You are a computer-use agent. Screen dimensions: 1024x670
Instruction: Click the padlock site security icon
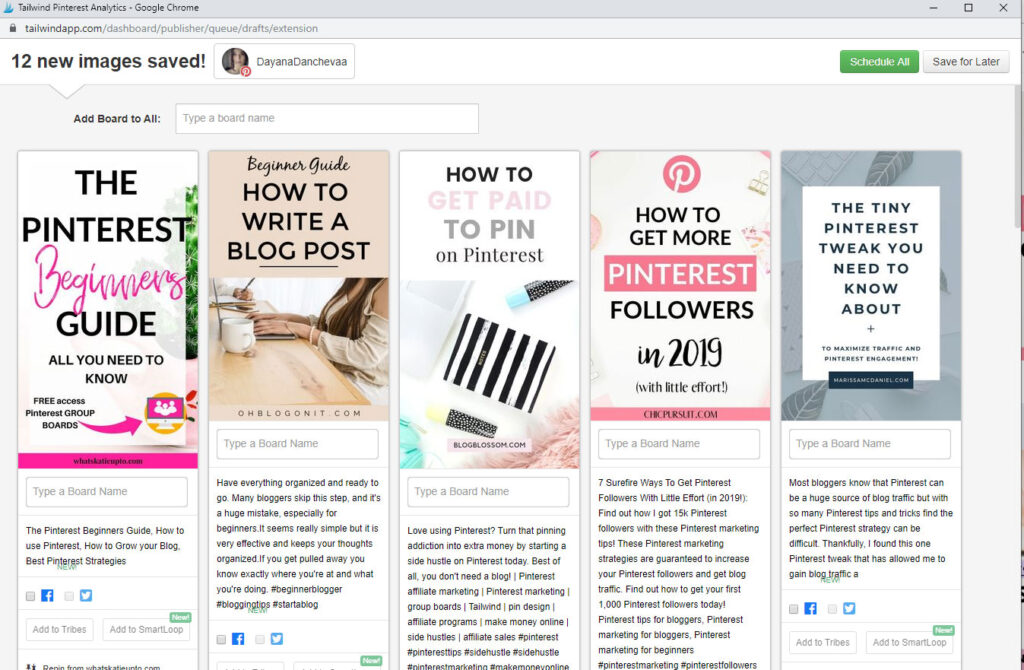point(12,28)
